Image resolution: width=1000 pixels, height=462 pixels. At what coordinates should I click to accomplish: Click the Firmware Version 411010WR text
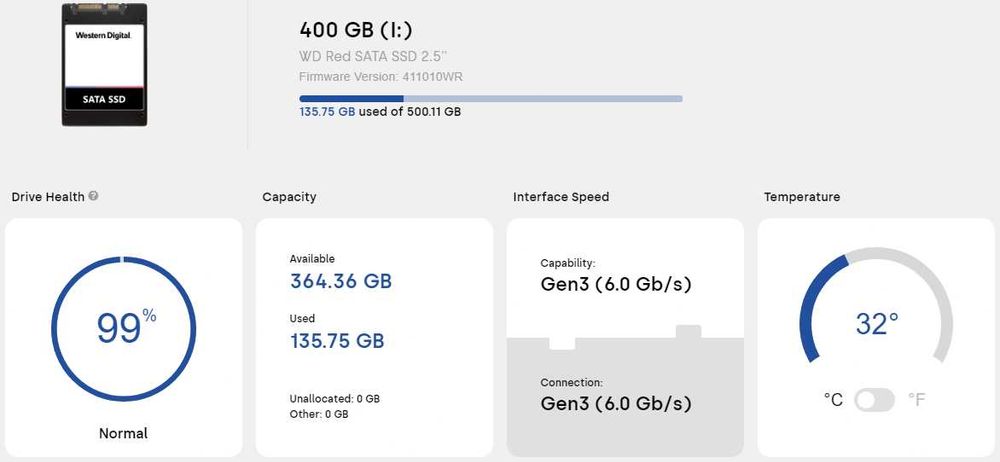380,77
